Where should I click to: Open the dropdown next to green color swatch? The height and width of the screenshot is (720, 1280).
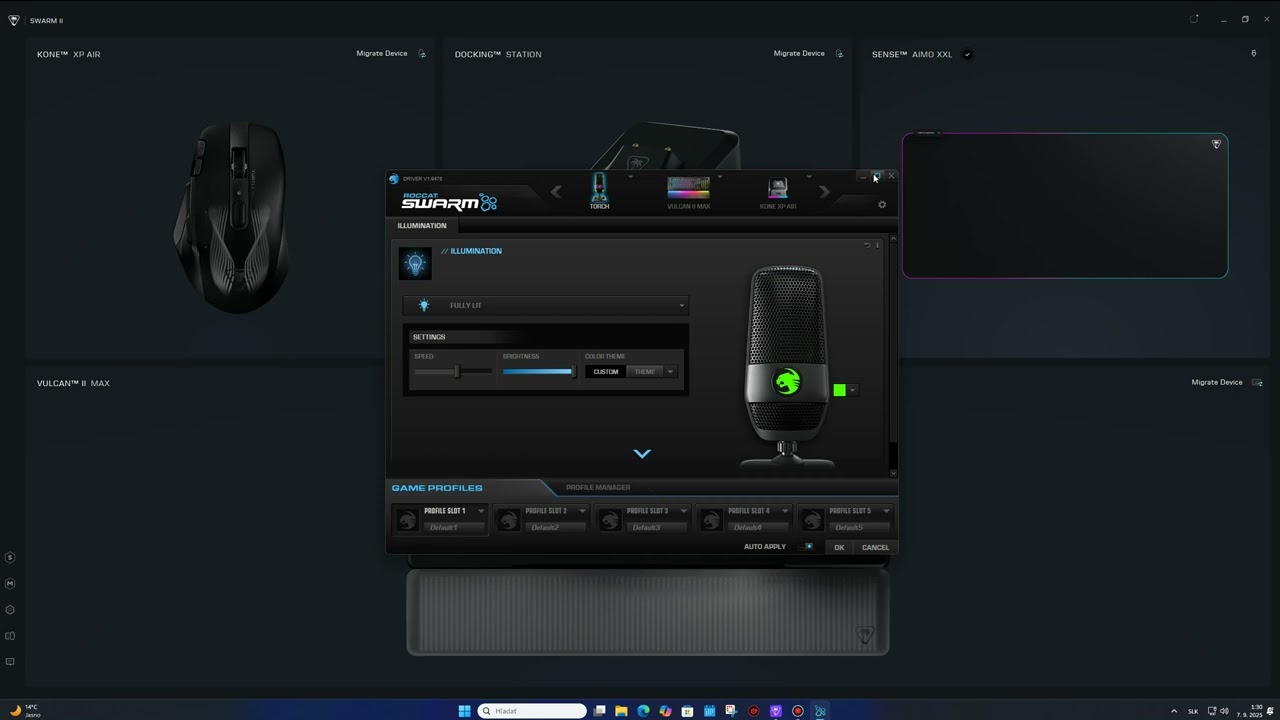coord(852,390)
